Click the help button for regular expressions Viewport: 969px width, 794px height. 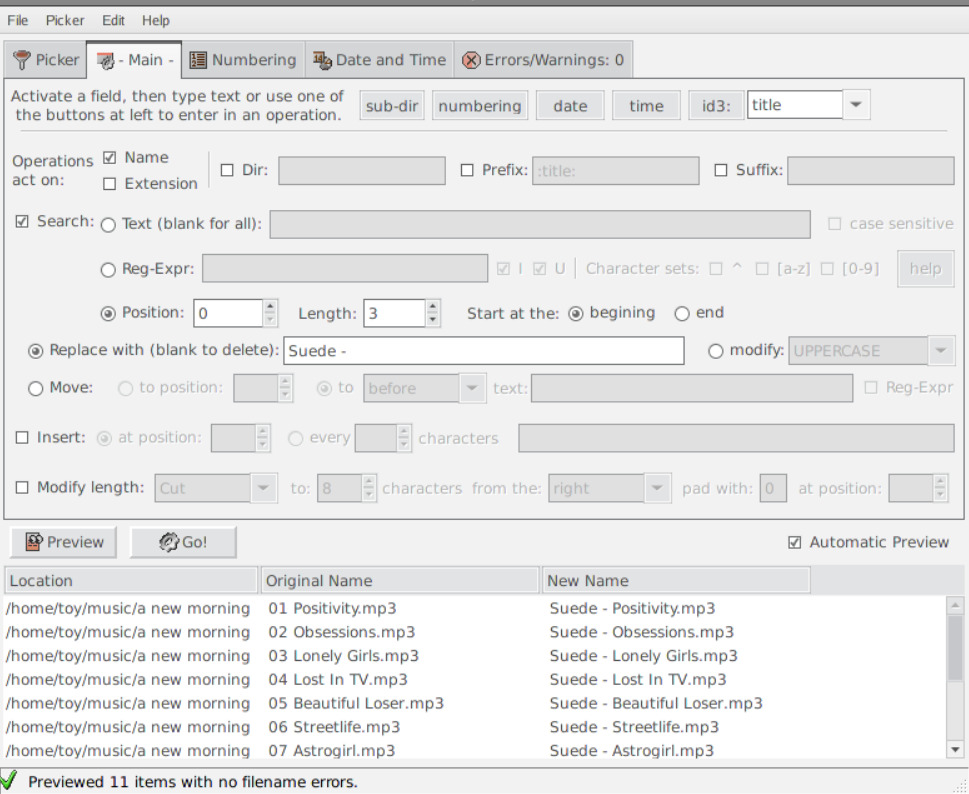(925, 269)
